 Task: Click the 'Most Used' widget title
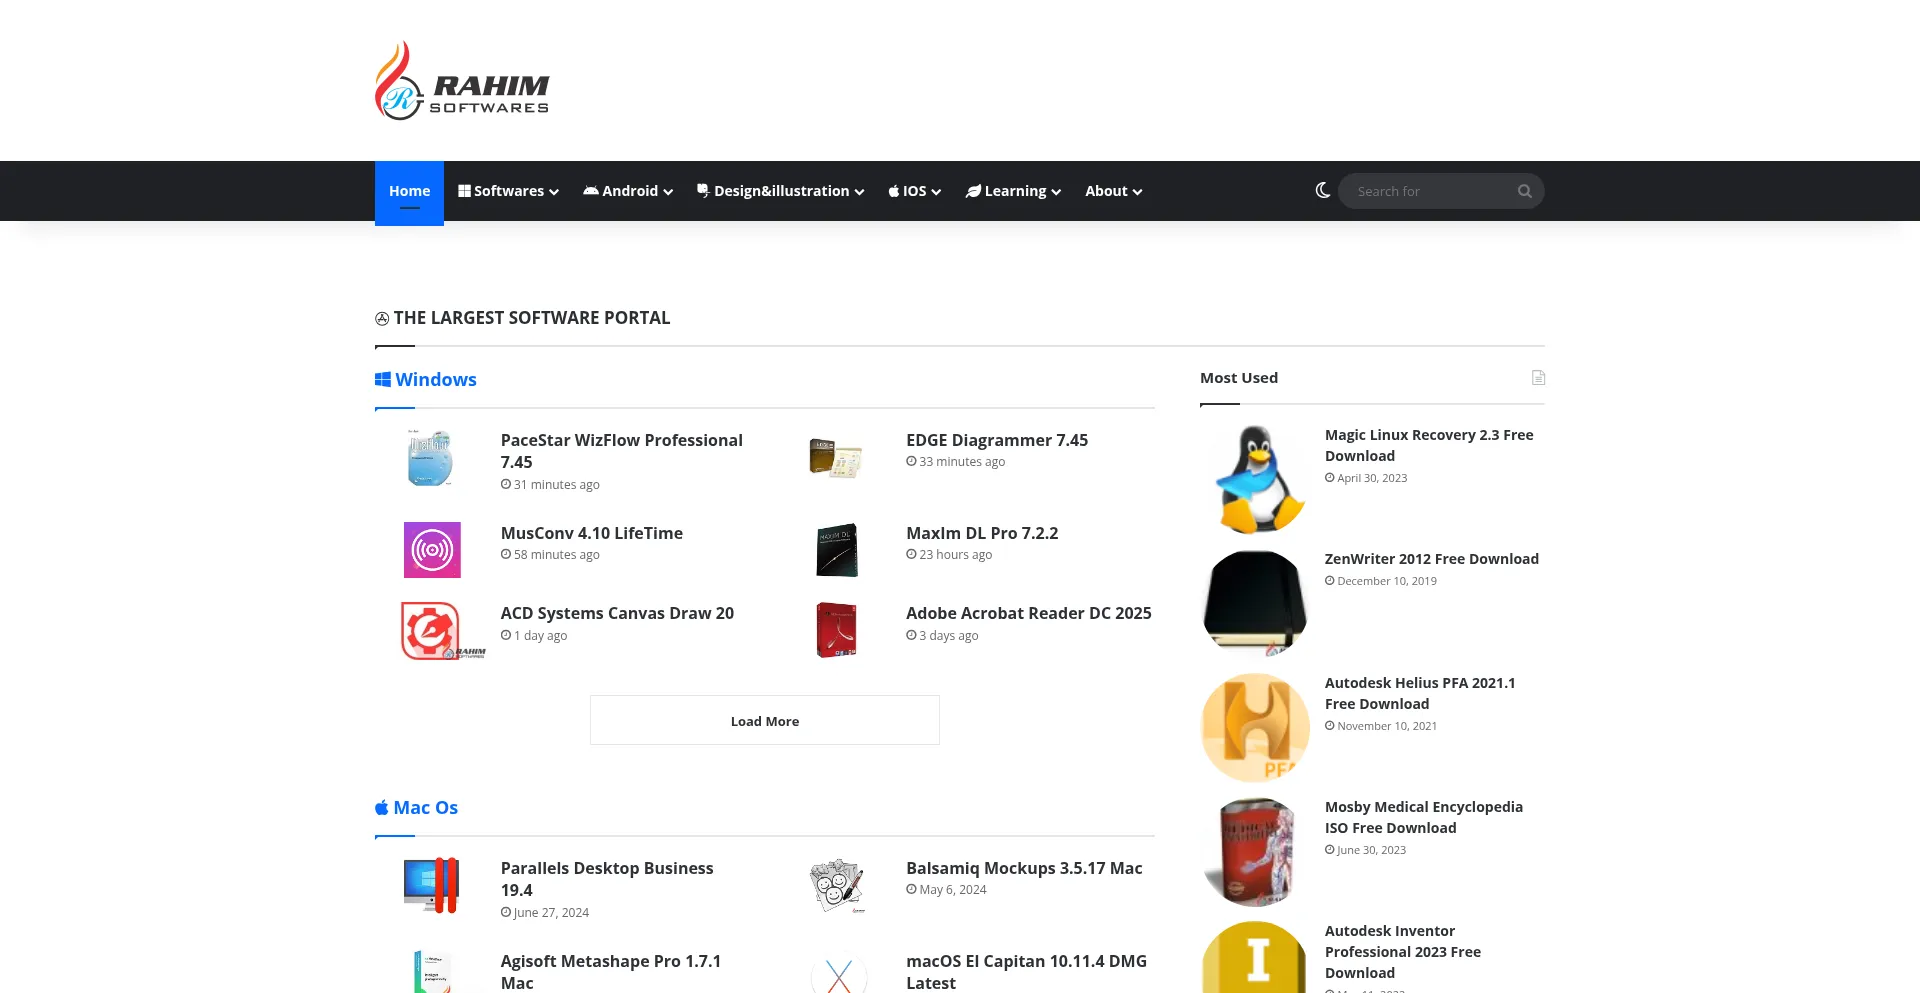[1239, 378]
